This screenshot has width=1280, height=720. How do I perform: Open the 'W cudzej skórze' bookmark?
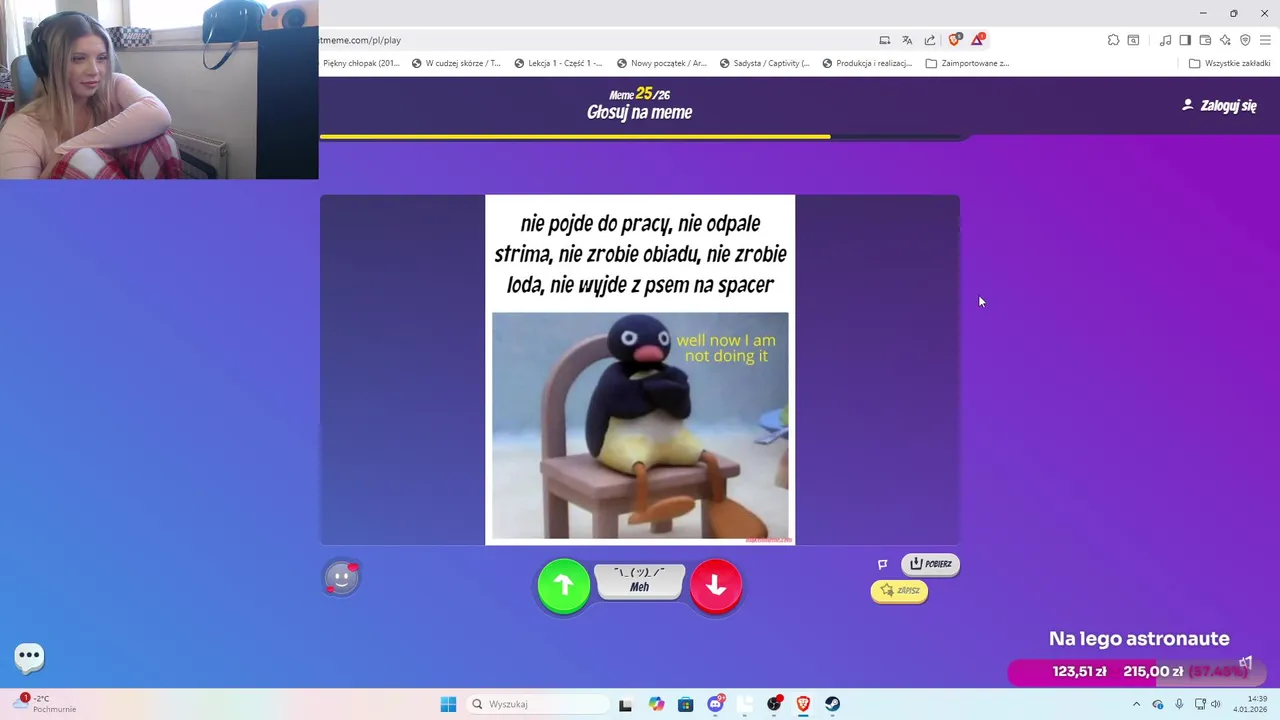[456, 63]
